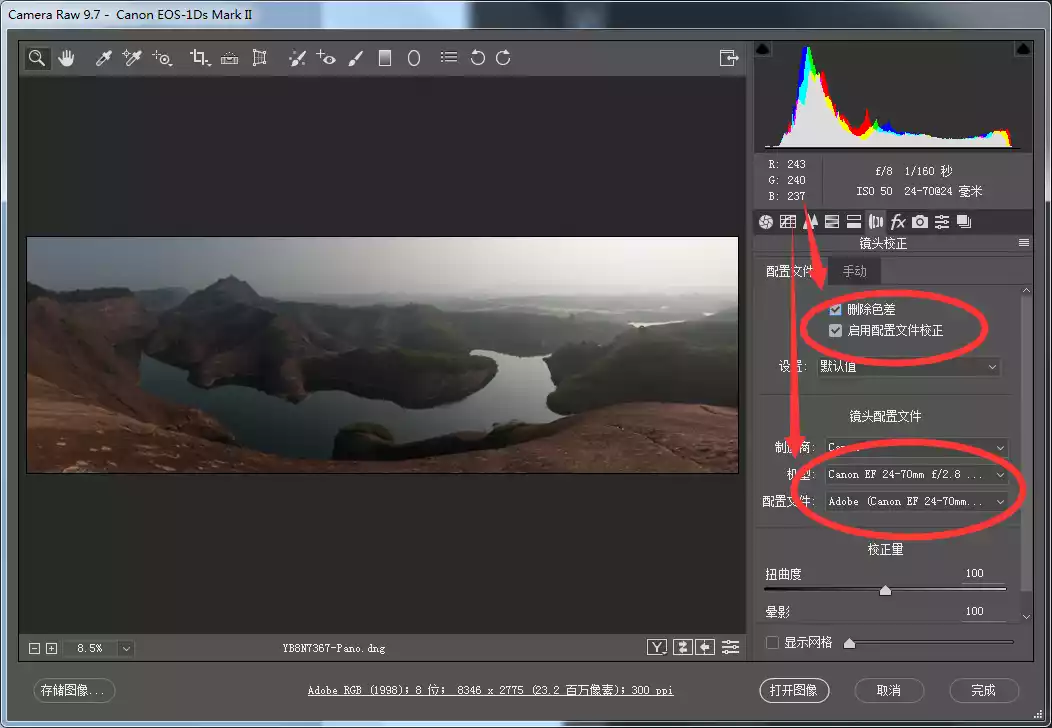Switch to the 手动 tab
1052x728 pixels.
click(x=854, y=271)
